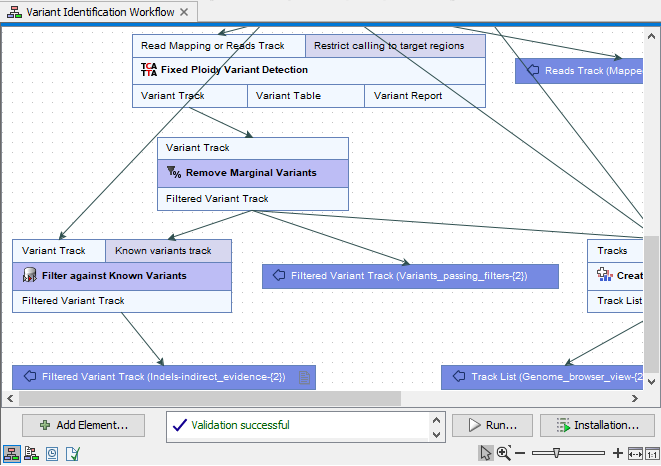Click the Add Element button
This screenshot has height=466, width=661.
(x=84, y=425)
